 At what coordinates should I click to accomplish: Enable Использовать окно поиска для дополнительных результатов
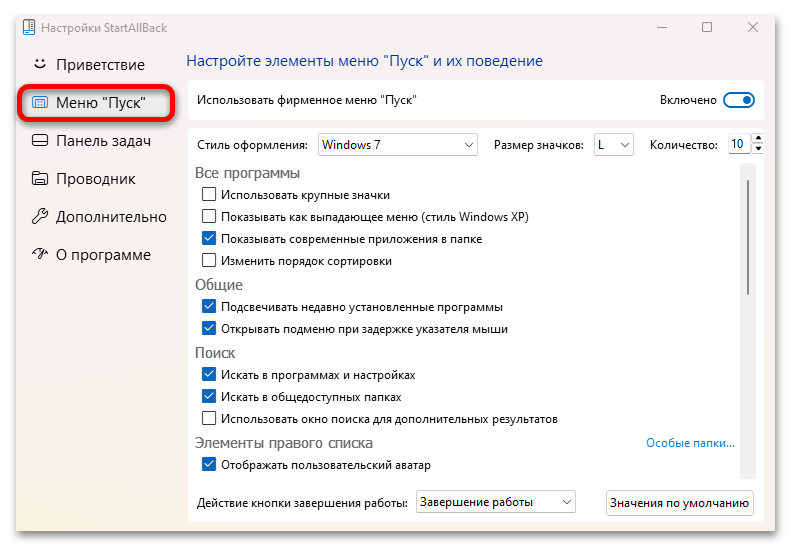209,418
